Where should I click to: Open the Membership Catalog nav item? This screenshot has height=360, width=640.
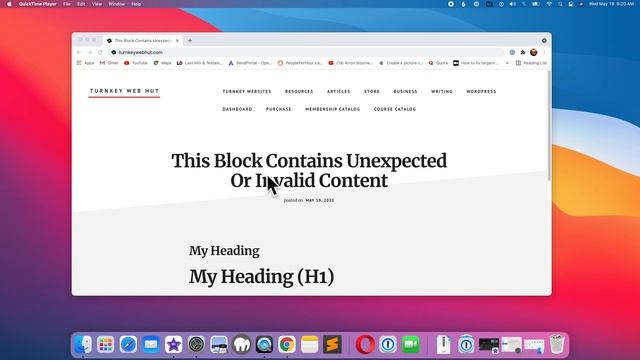point(333,109)
